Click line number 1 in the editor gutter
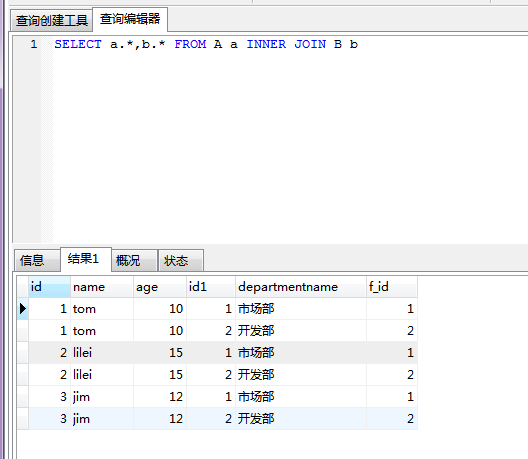528x459 pixels. (x=34, y=44)
